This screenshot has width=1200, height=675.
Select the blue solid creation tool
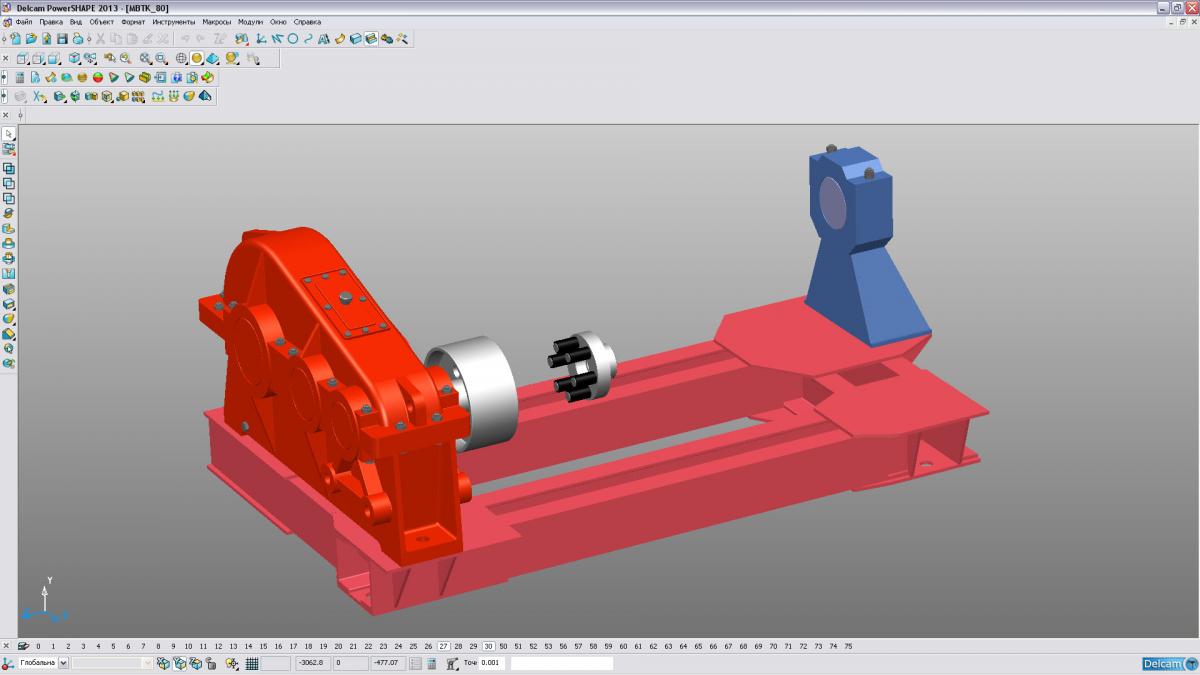[x=355, y=39]
